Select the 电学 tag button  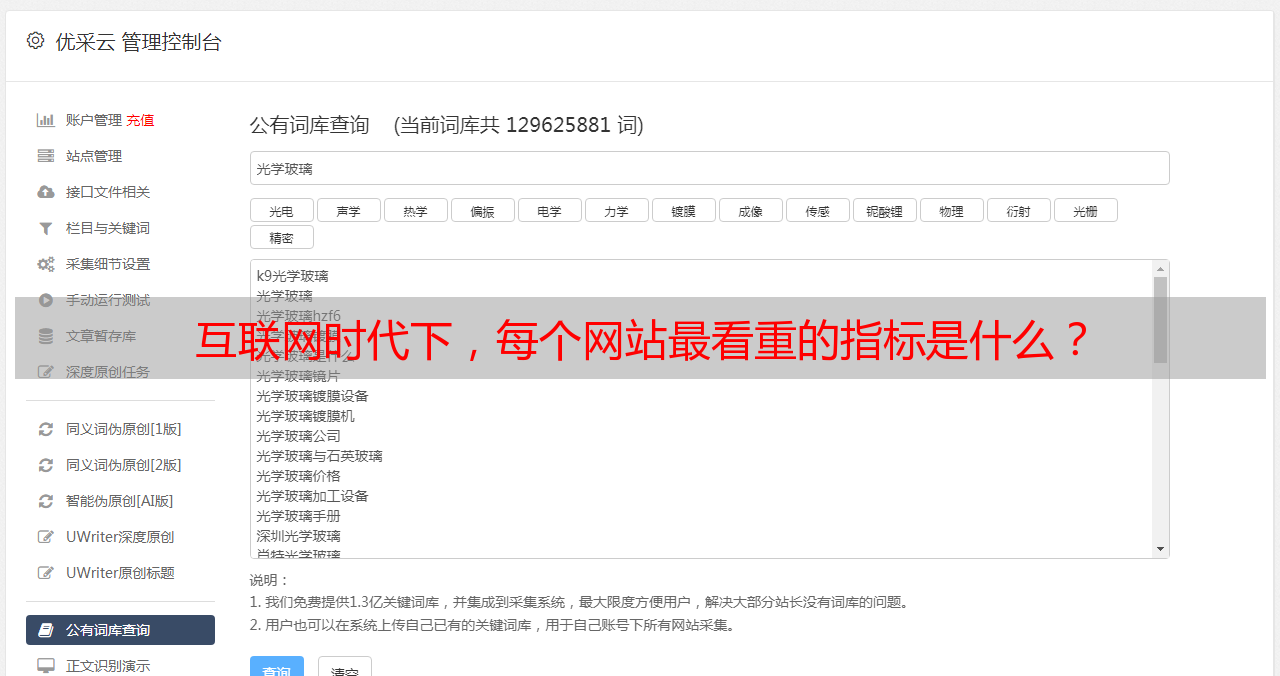tap(549, 210)
